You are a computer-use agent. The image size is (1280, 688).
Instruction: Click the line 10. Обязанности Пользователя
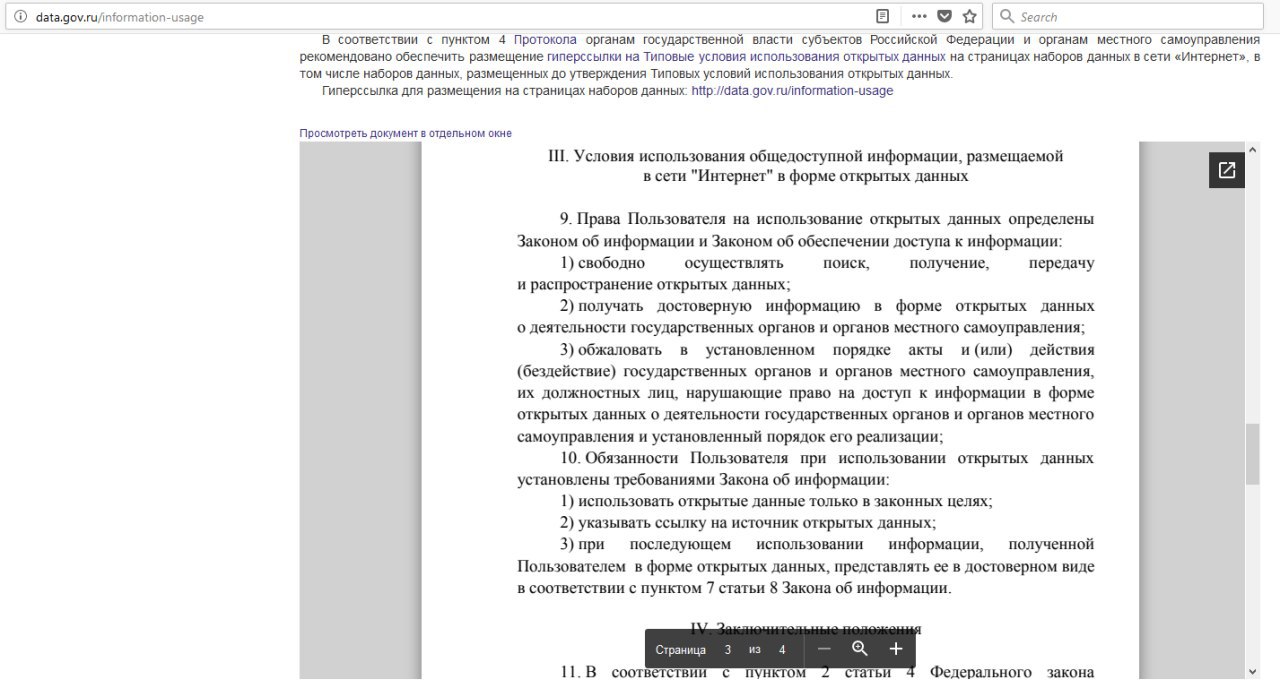827,458
